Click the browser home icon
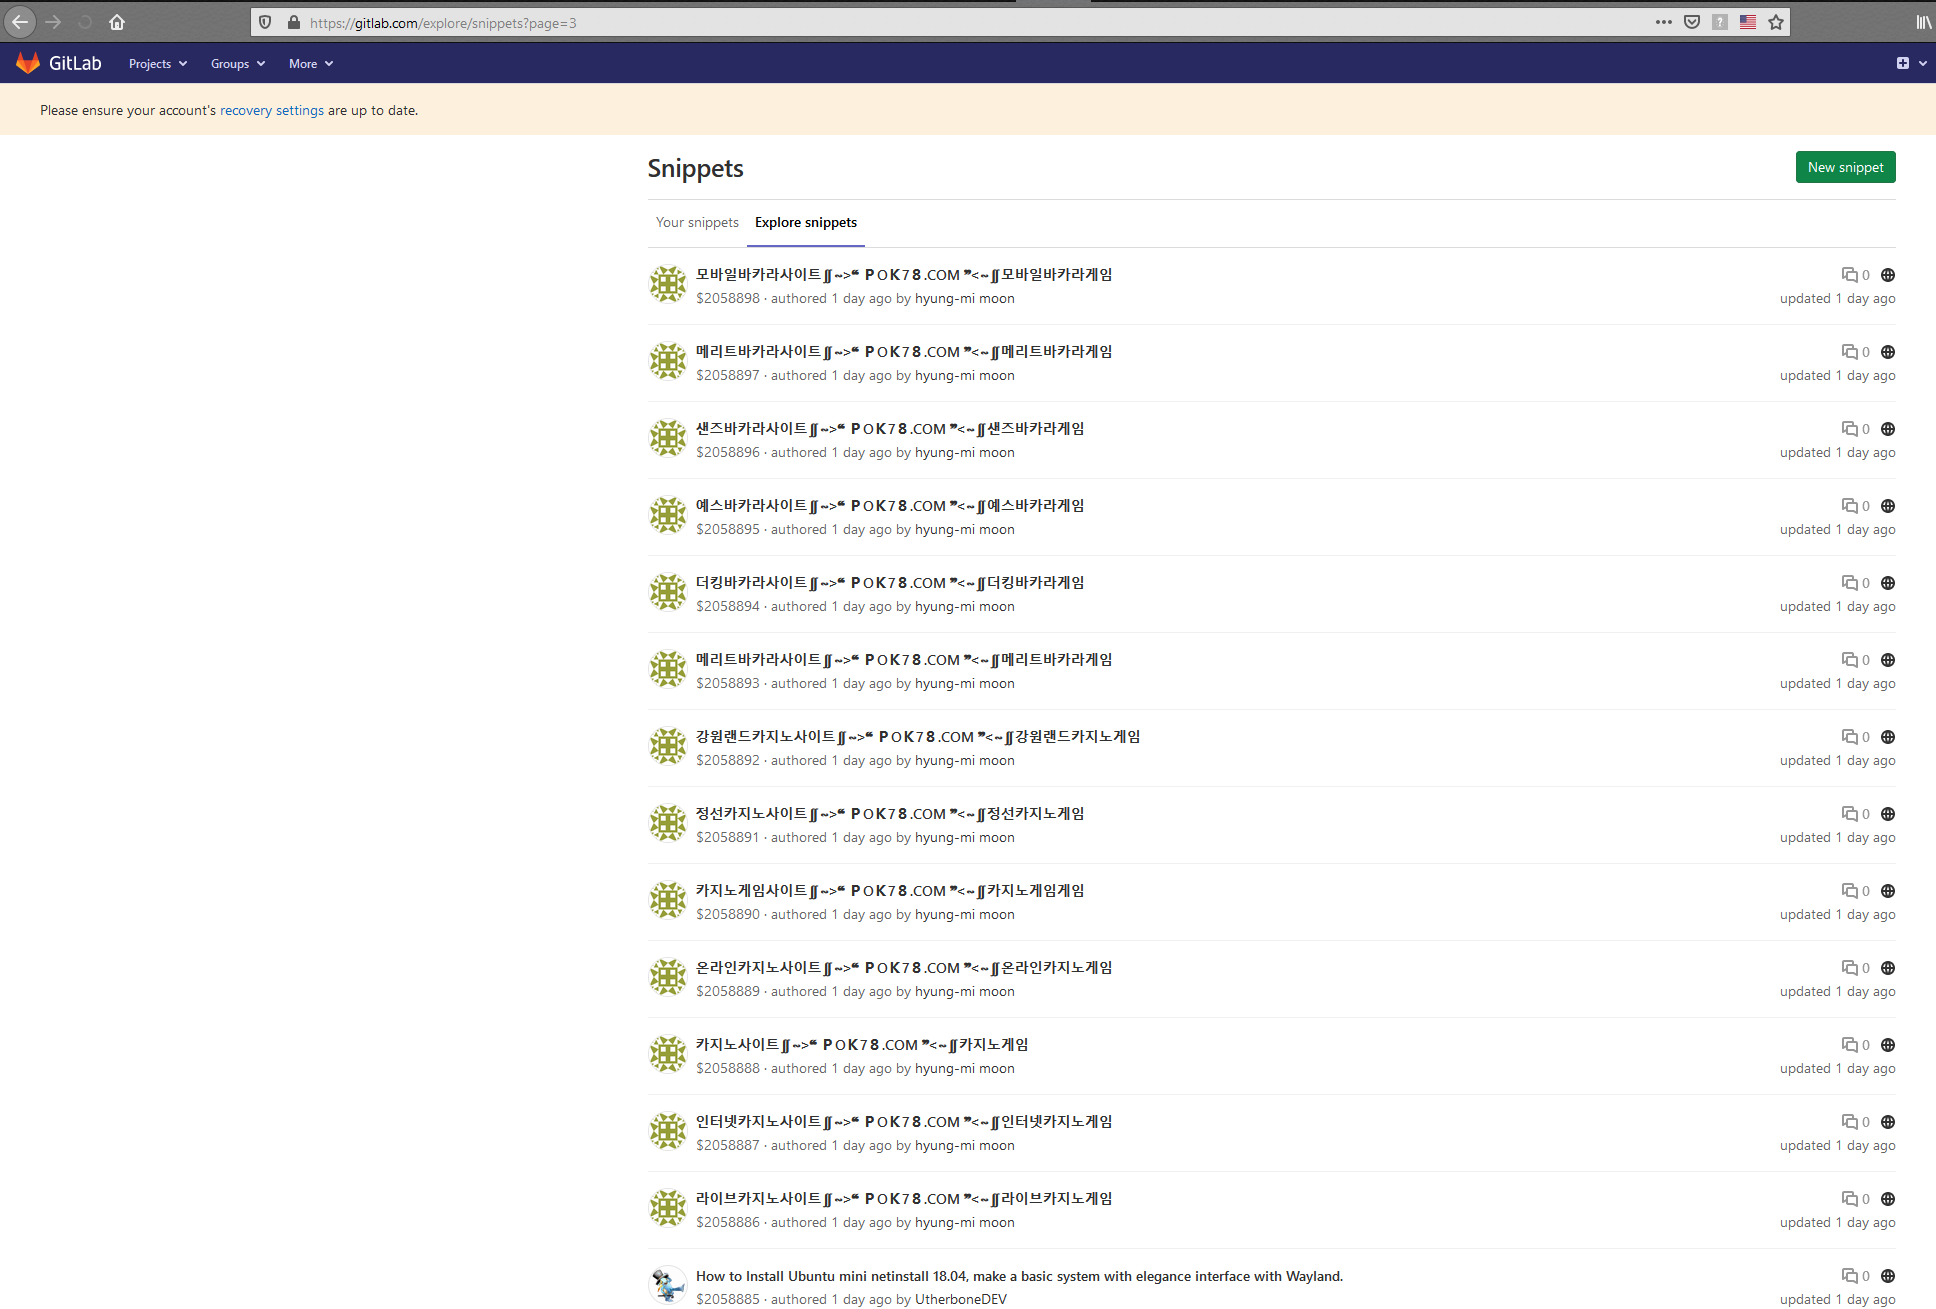The width and height of the screenshot is (1936, 1309). [117, 22]
